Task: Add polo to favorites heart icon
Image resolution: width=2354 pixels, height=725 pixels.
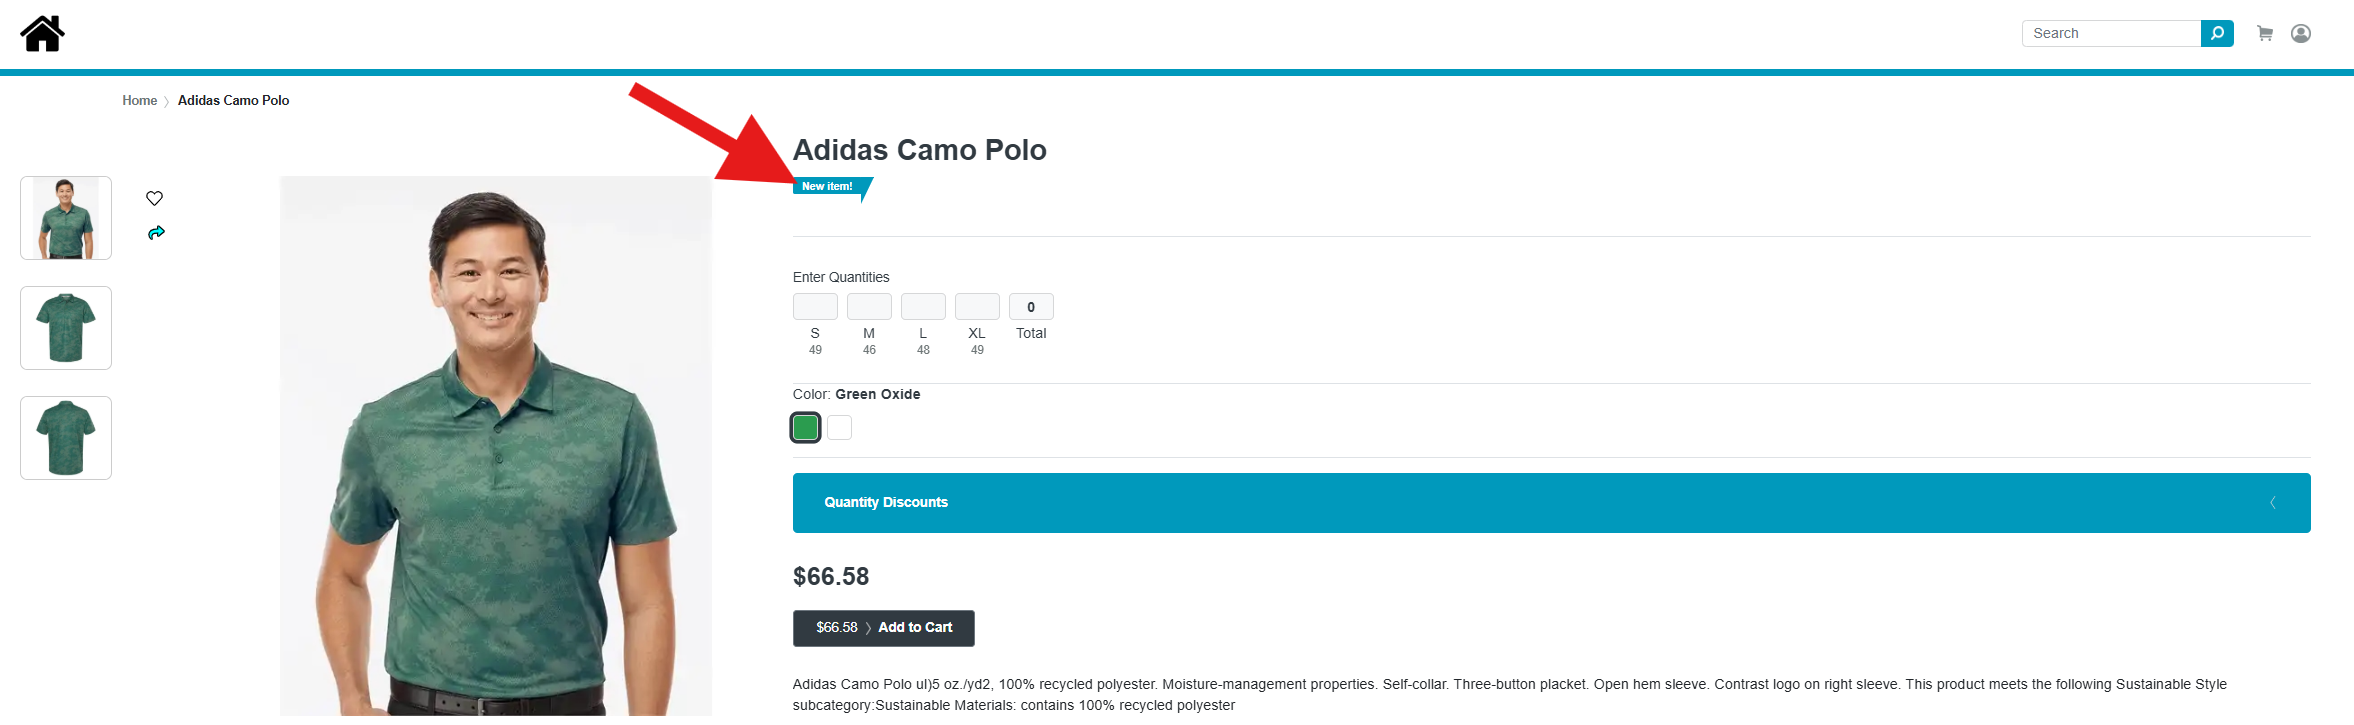Action: tap(154, 198)
